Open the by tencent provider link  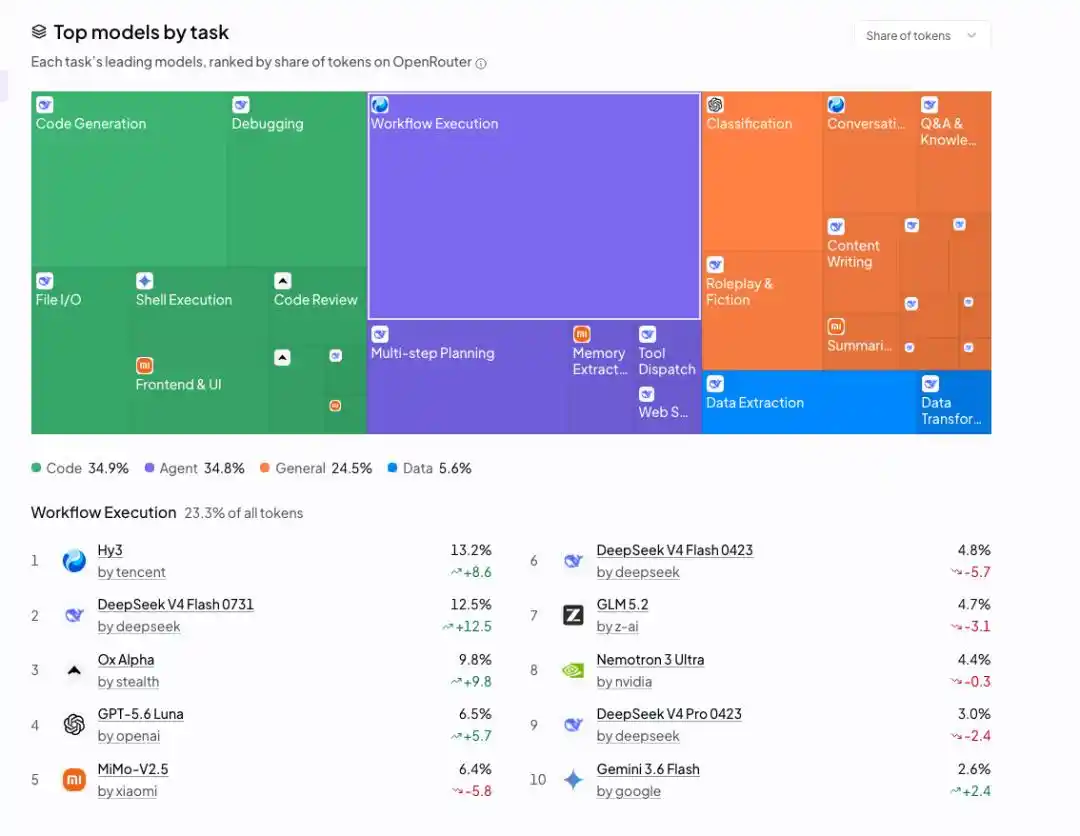pos(132,572)
